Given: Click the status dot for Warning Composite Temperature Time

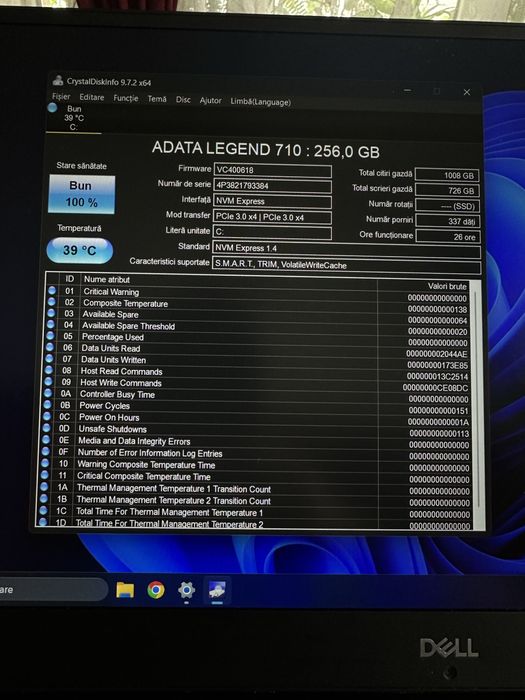Looking at the screenshot, I should click(x=45, y=463).
